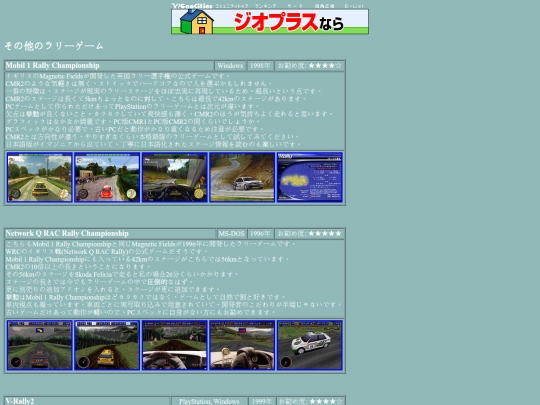
Task: Open the サーチ link
Action: [x=295, y=6]
